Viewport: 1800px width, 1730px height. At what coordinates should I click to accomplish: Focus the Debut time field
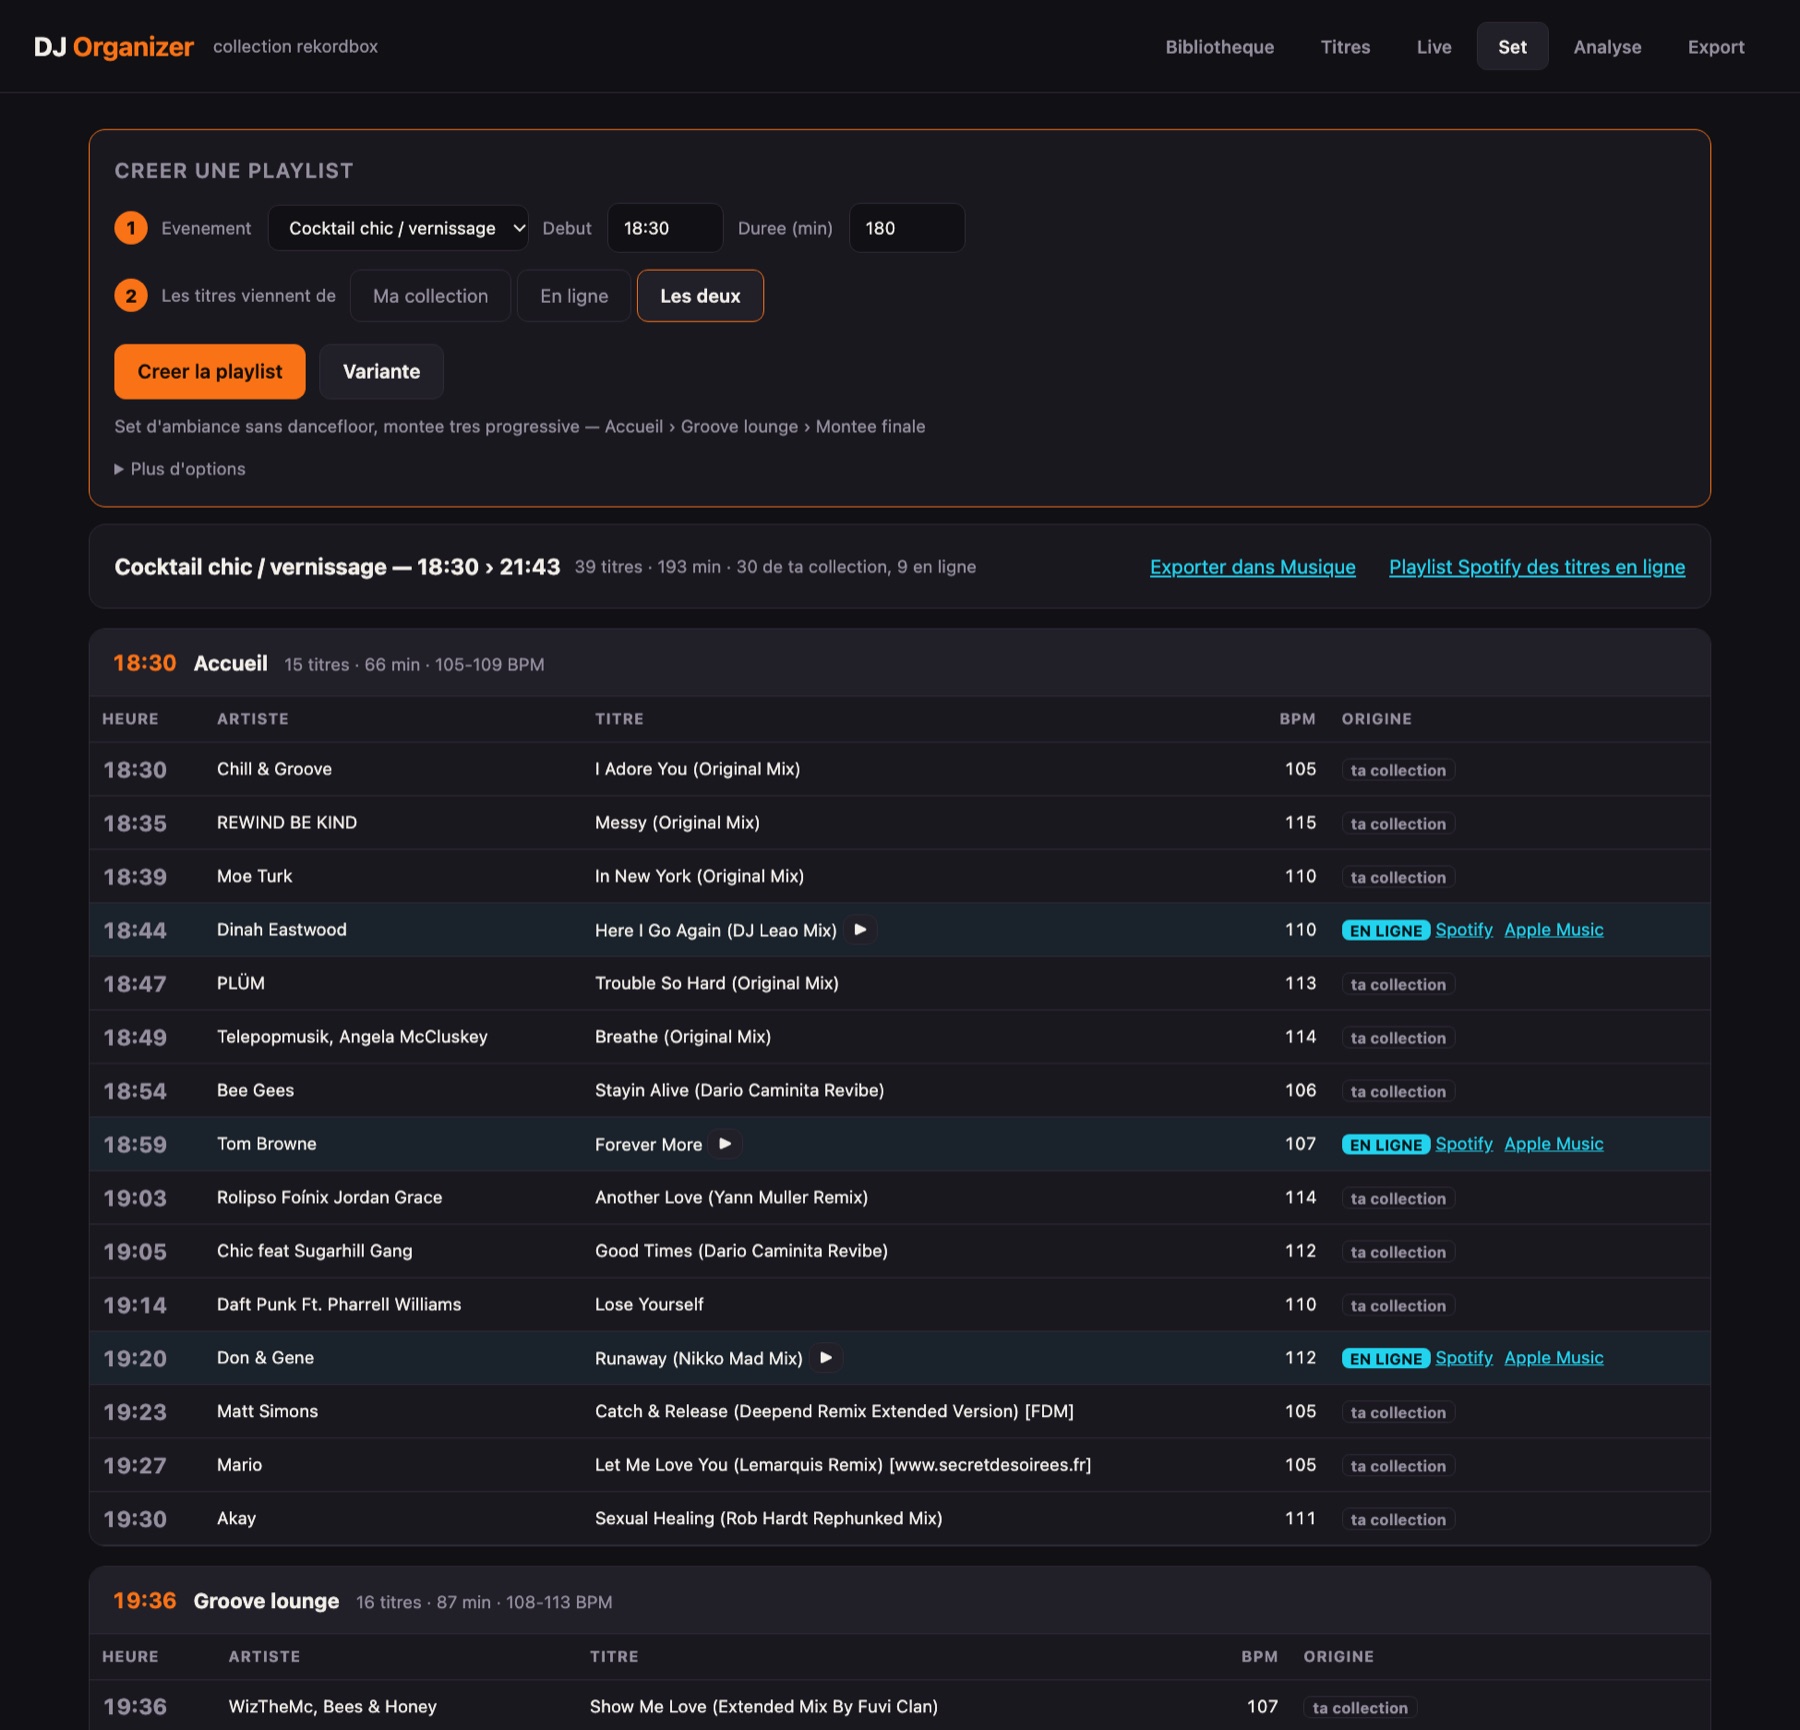665,228
